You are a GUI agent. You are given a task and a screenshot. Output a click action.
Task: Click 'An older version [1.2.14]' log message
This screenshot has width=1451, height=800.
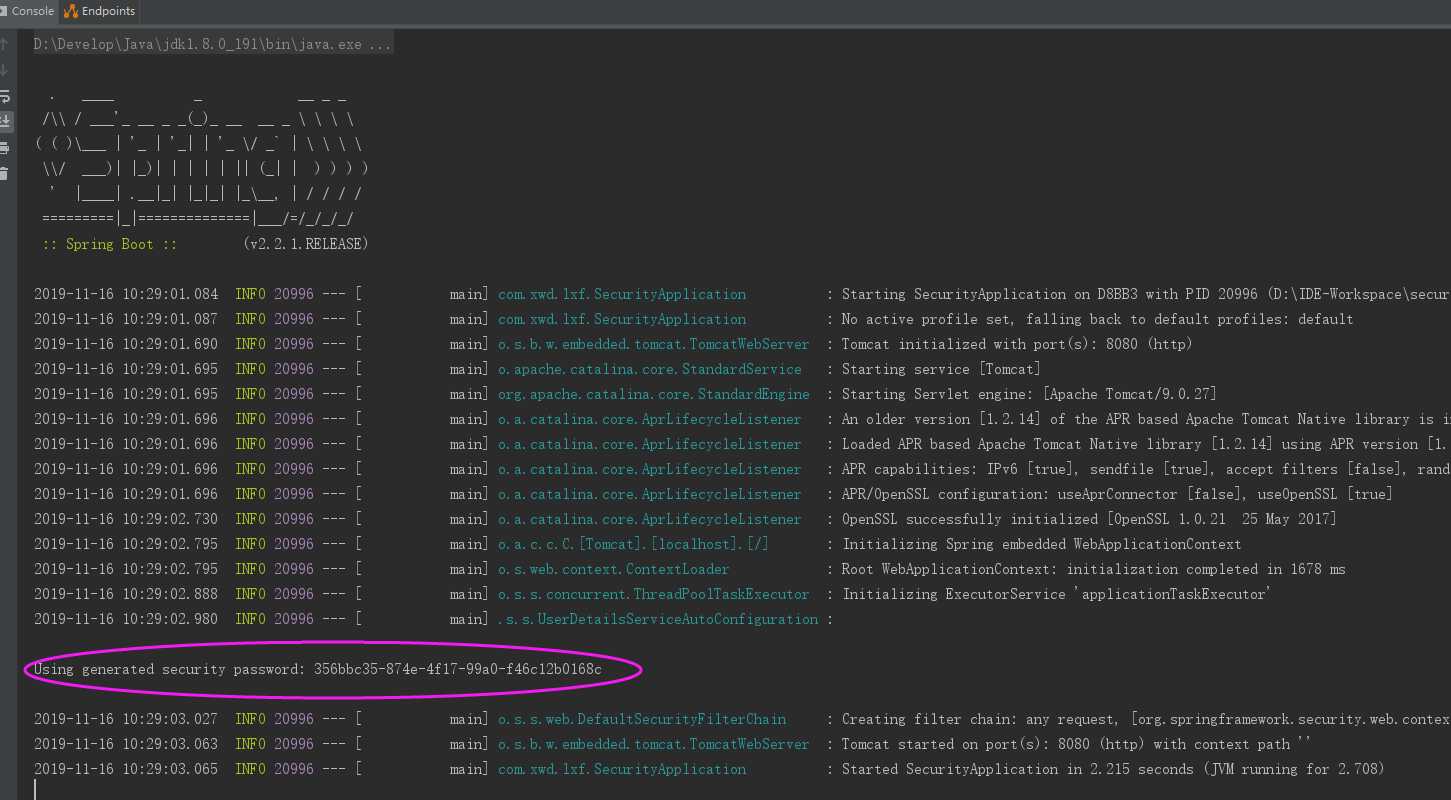tap(1145, 419)
